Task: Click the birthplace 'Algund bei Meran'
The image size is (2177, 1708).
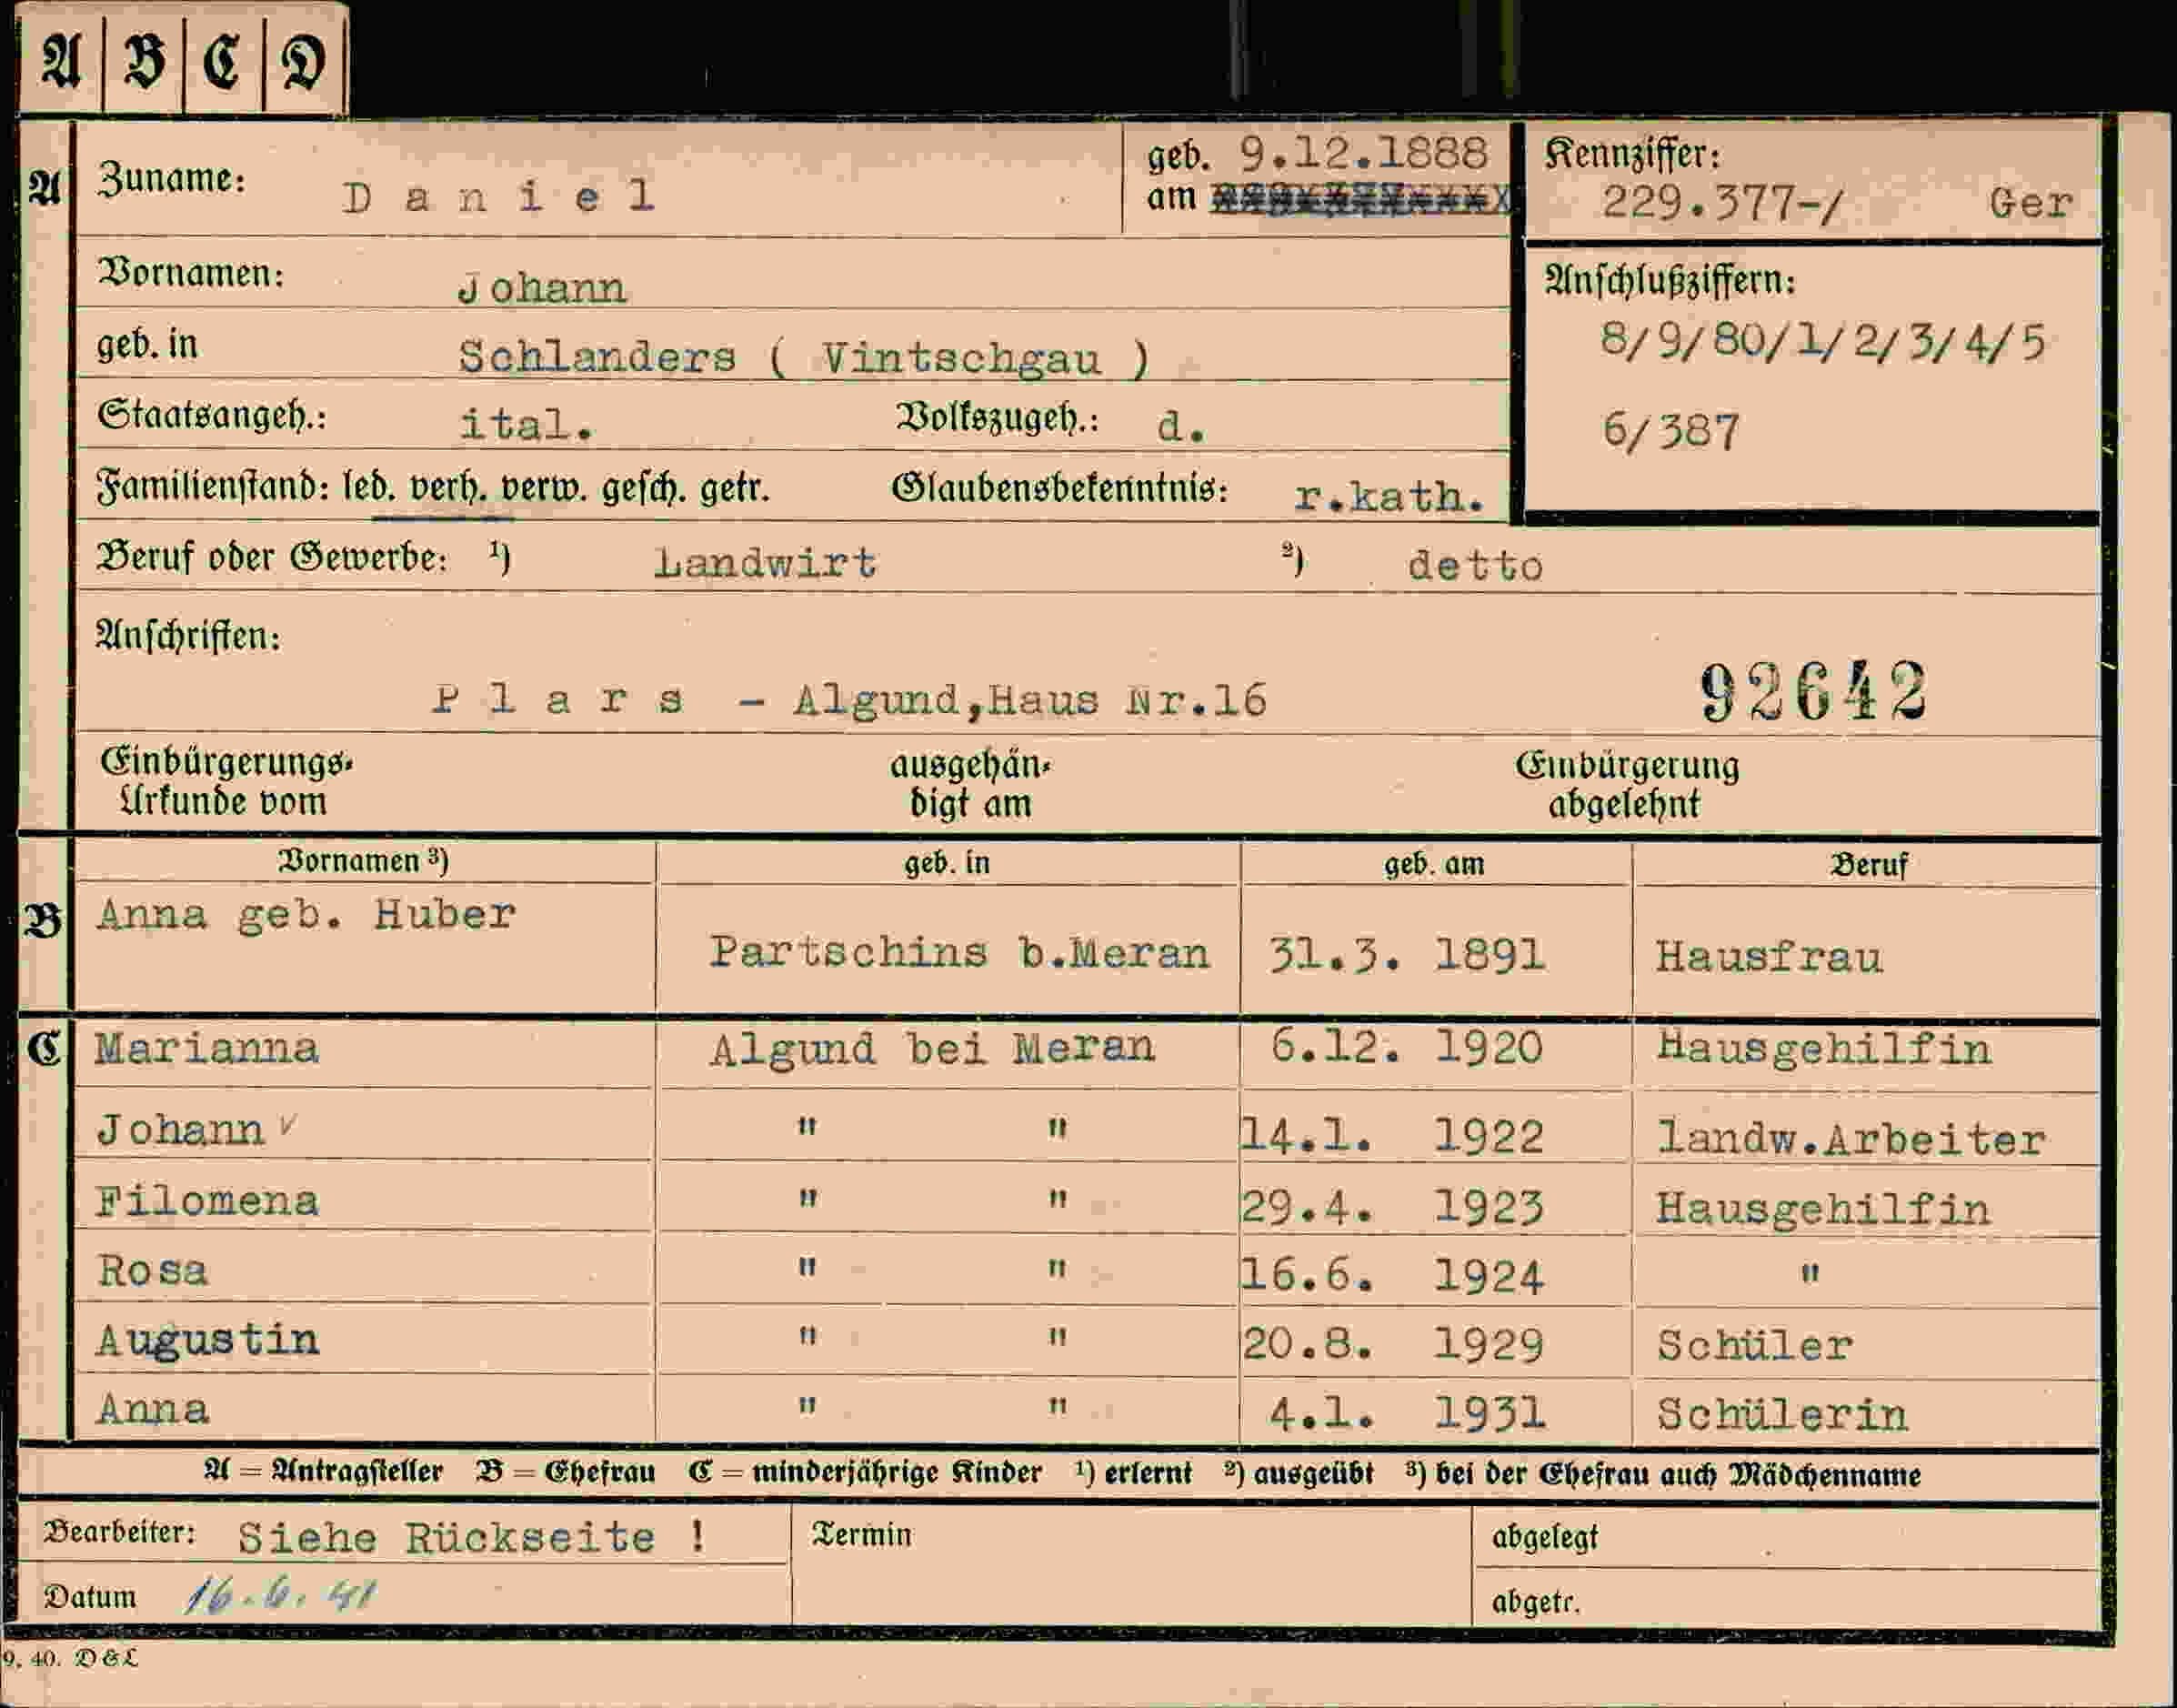Action: [932, 1049]
